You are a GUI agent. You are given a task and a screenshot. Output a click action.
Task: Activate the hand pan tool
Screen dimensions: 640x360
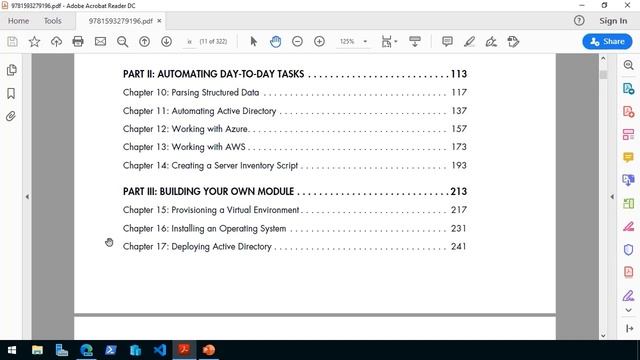point(276,41)
